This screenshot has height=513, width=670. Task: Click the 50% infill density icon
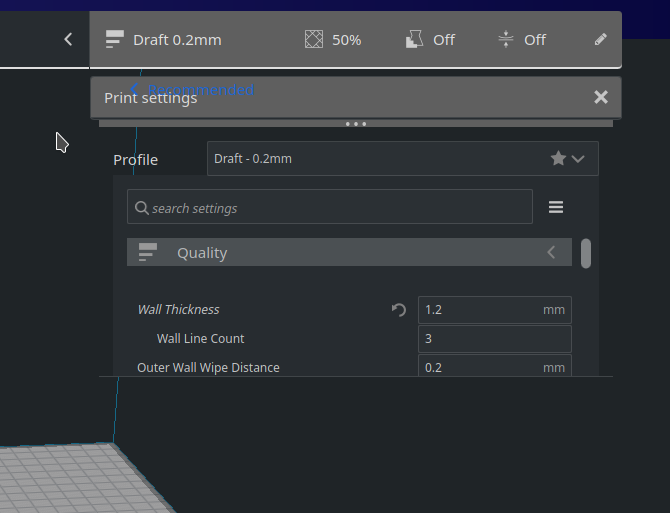pos(314,39)
